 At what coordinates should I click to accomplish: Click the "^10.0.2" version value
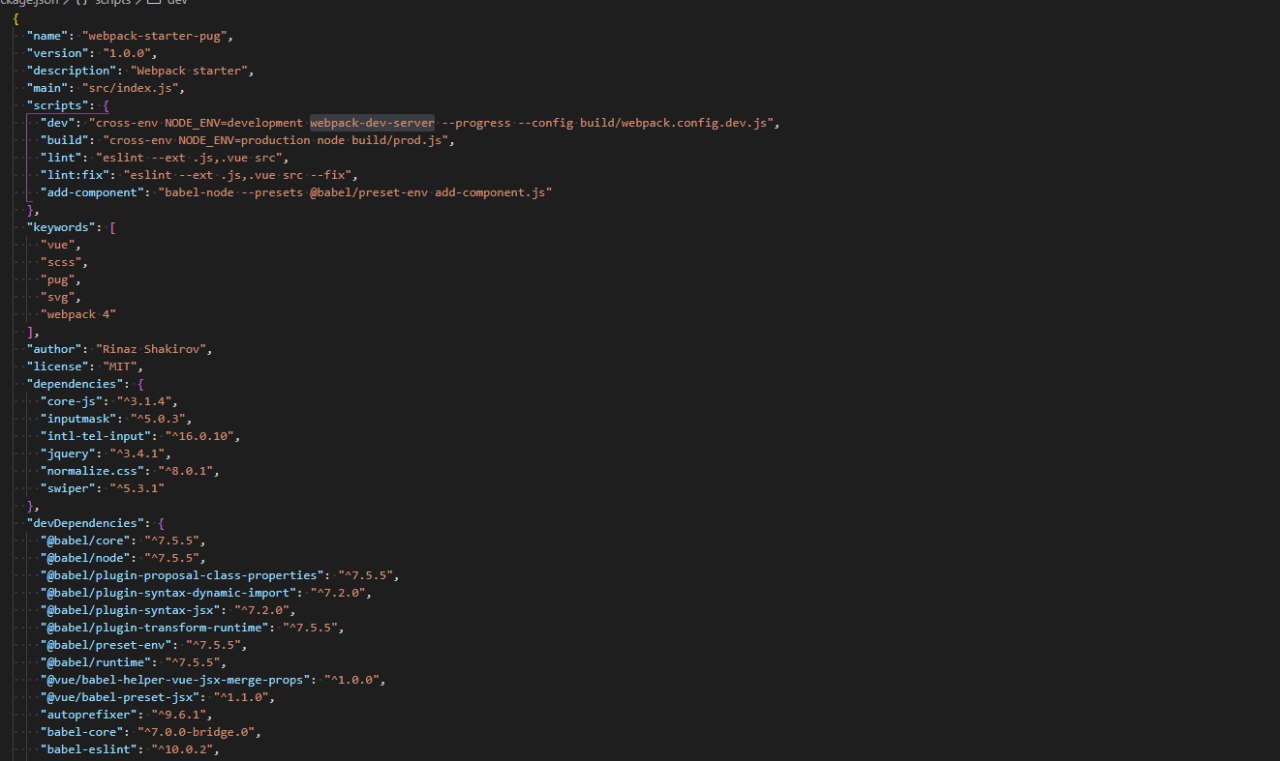(182, 749)
